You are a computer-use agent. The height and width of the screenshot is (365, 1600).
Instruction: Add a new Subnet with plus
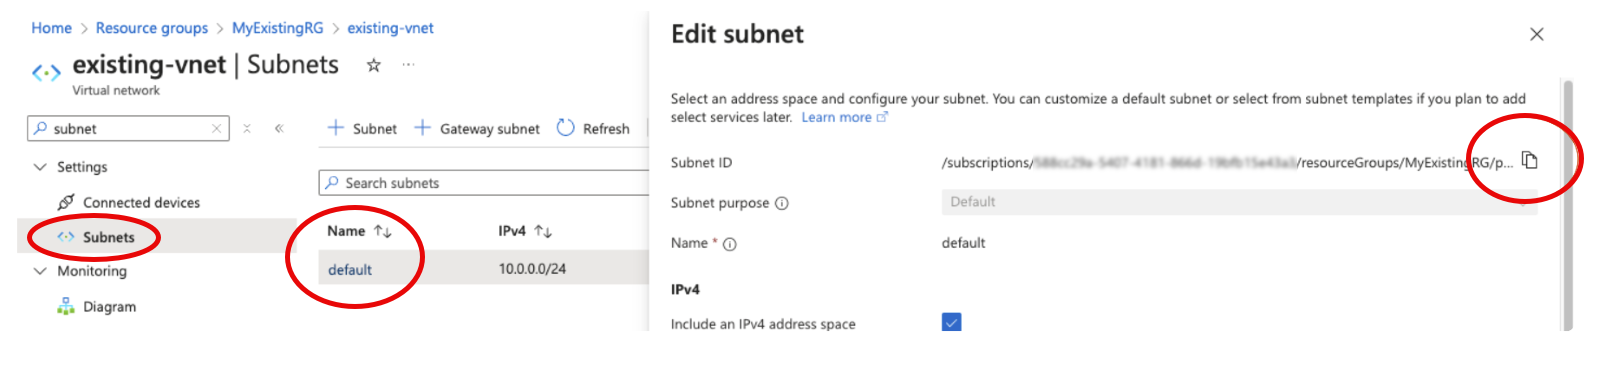pos(362,128)
